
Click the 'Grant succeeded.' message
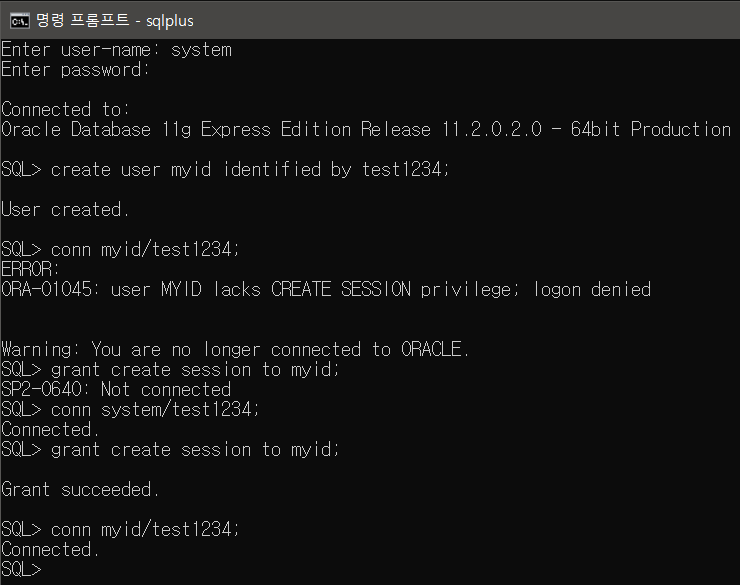(x=81, y=490)
